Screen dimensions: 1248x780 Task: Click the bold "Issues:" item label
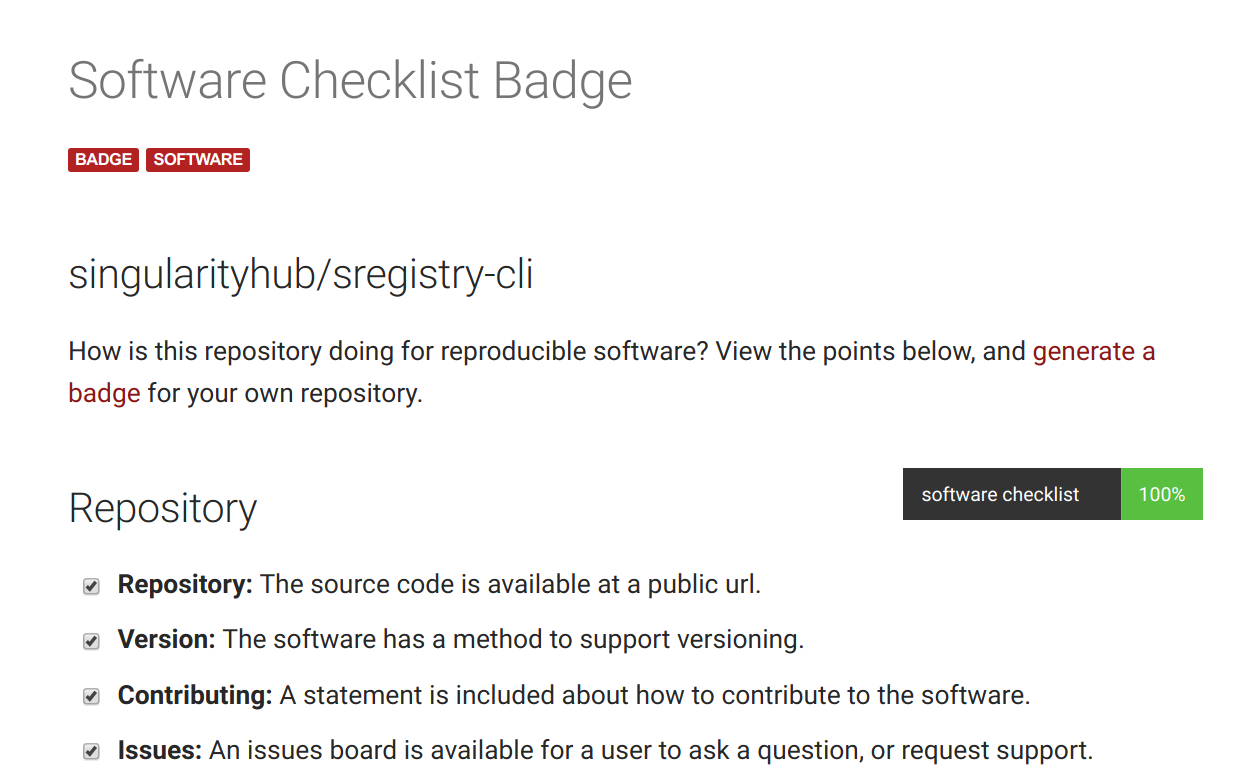pos(160,749)
